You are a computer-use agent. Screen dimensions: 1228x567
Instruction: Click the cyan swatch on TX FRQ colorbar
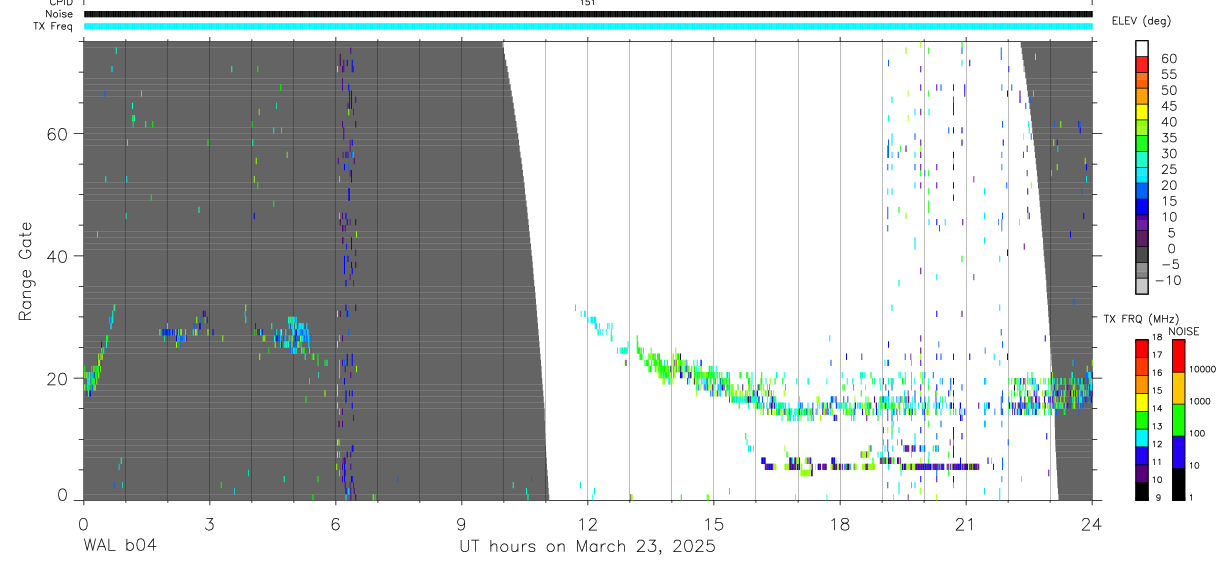(x=1142, y=440)
